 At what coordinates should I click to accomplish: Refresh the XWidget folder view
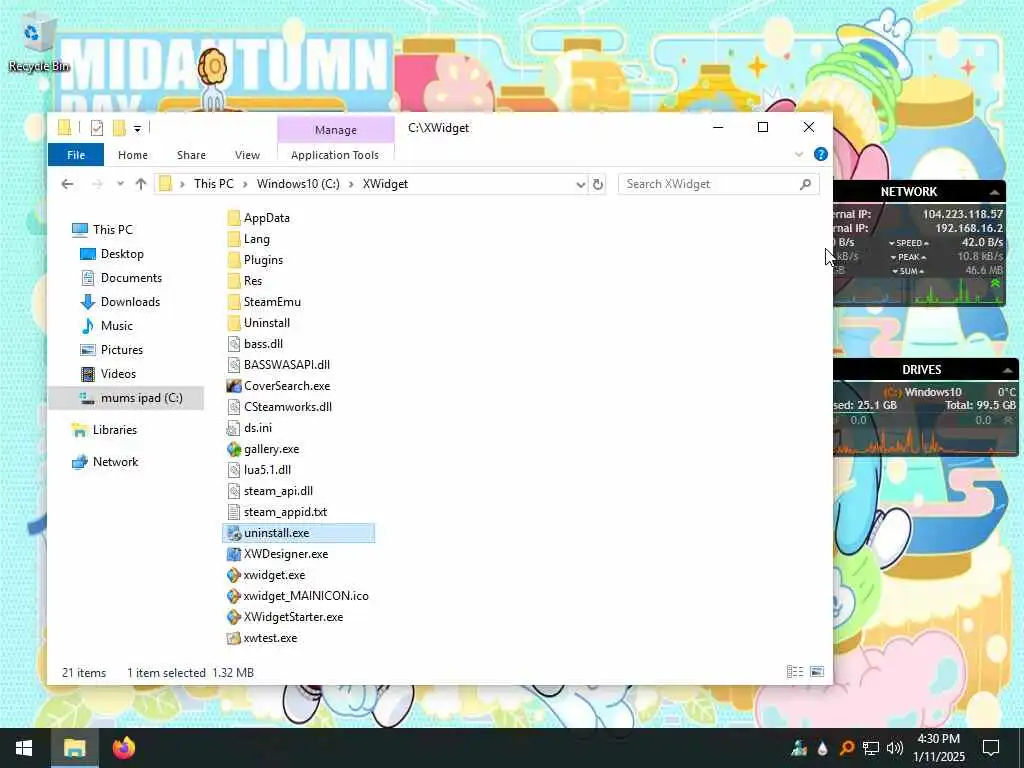[x=598, y=184]
